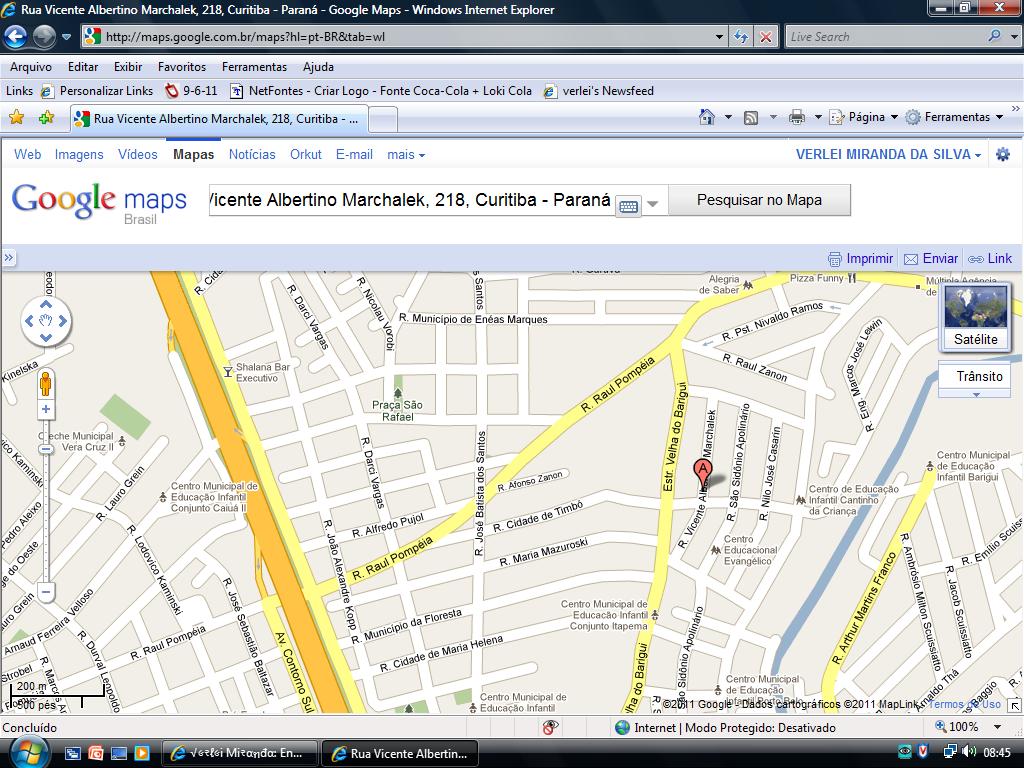Click the Pesquisar no Mapa button
The width and height of the screenshot is (1024, 768).
click(x=759, y=200)
